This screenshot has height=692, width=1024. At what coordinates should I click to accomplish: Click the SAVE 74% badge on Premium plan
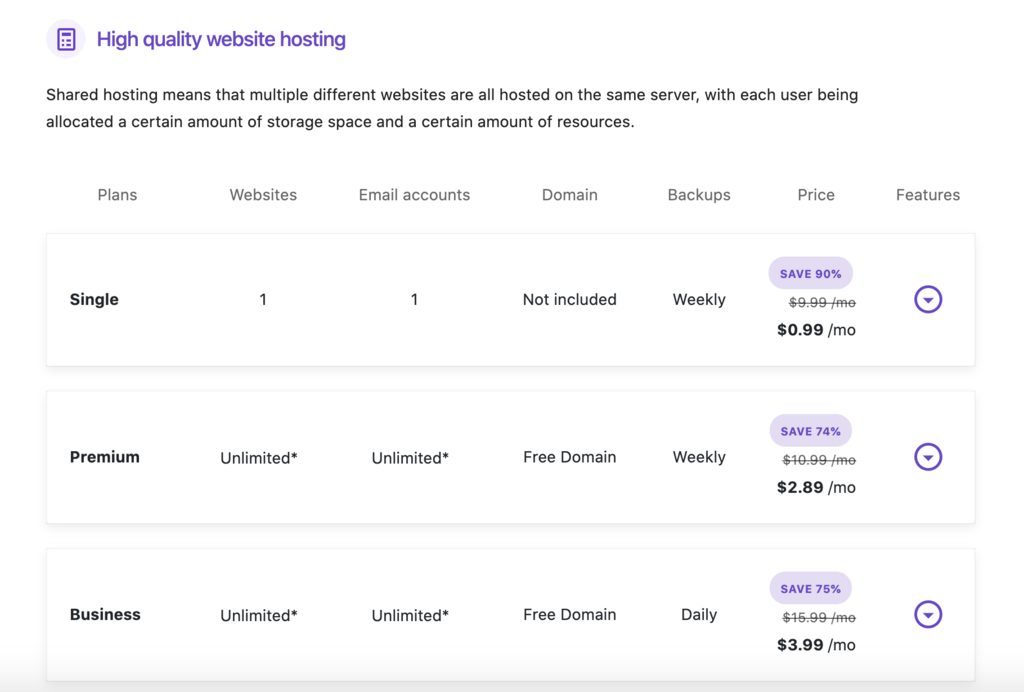tap(810, 430)
